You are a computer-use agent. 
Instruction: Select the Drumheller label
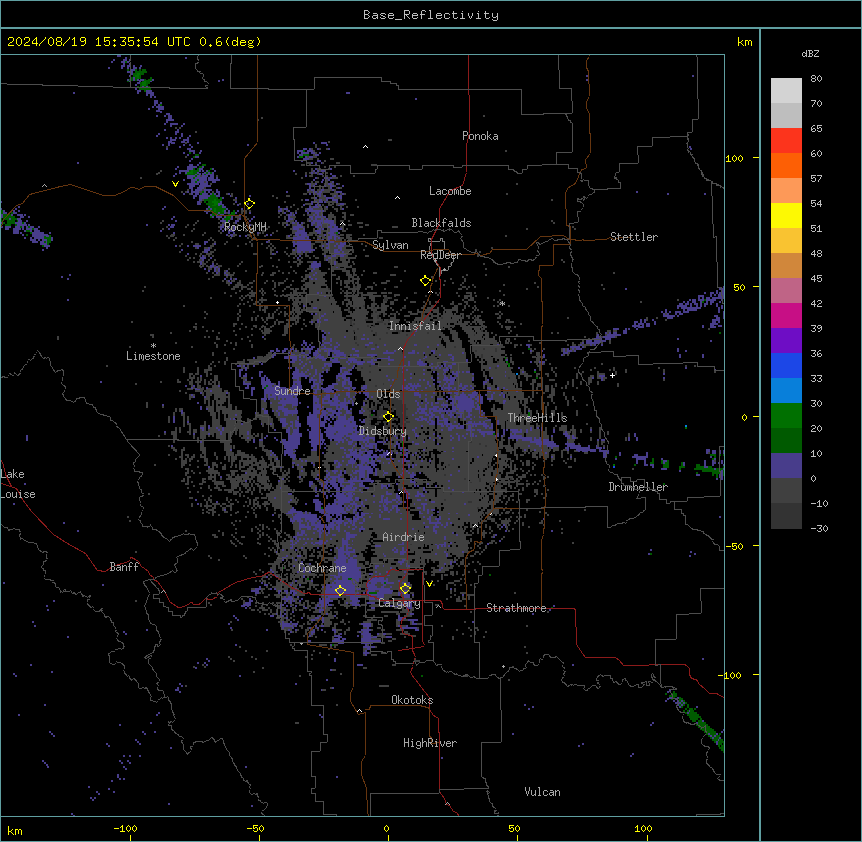click(638, 487)
